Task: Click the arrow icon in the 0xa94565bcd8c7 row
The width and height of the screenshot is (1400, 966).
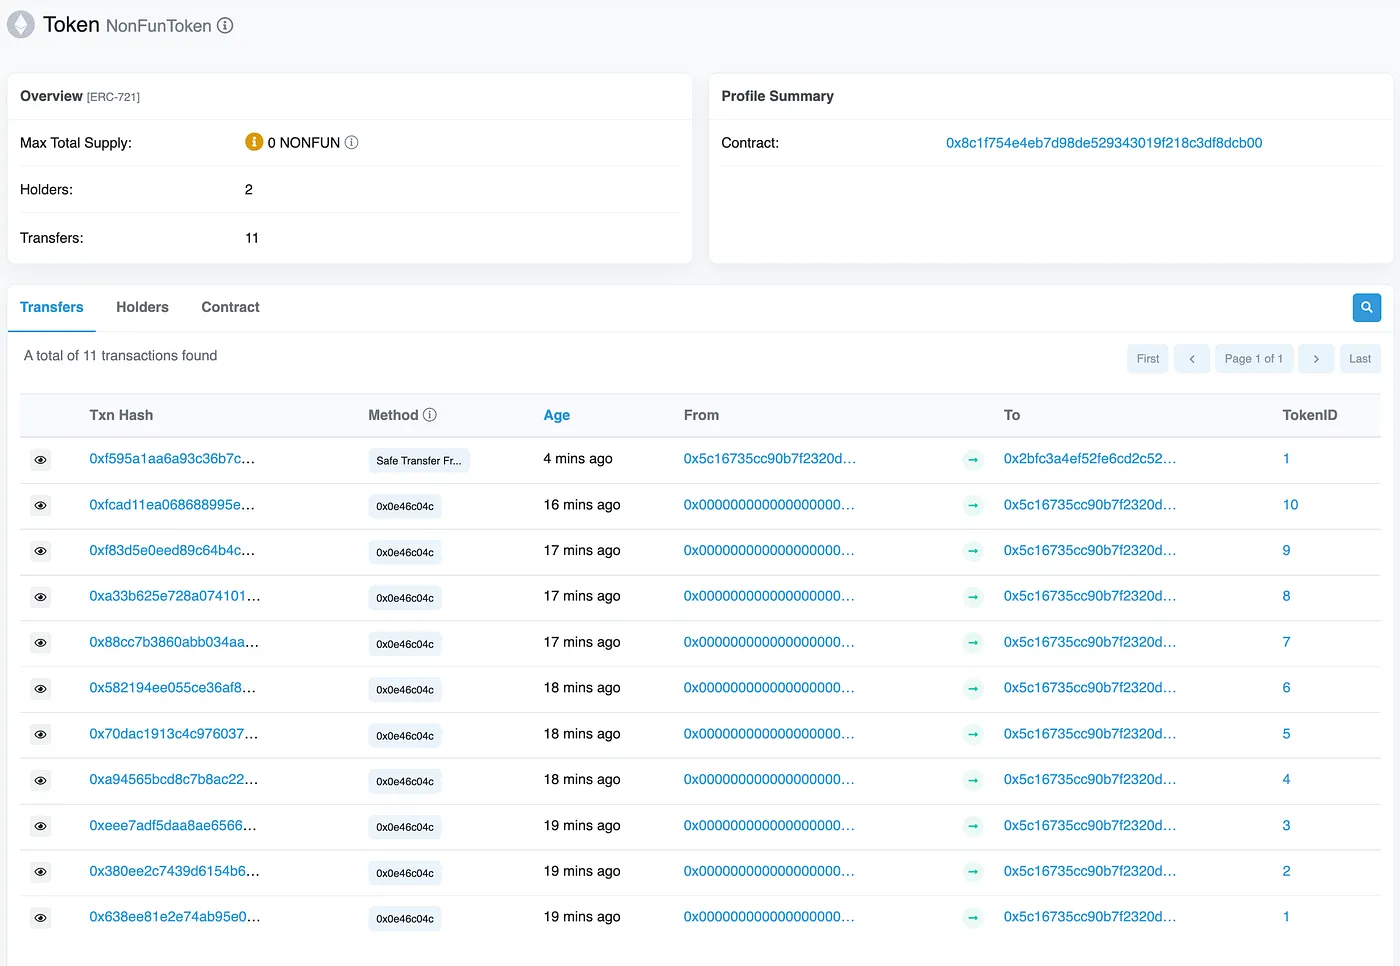Action: click(973, 781)
